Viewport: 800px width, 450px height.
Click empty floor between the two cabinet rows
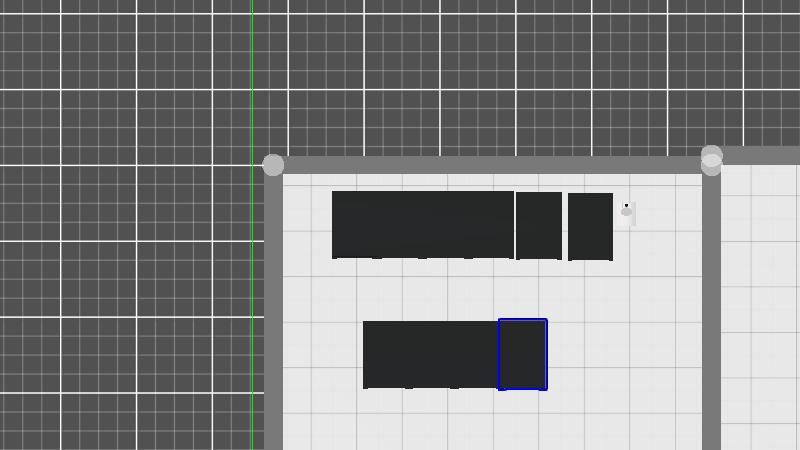tap(450, 290)
